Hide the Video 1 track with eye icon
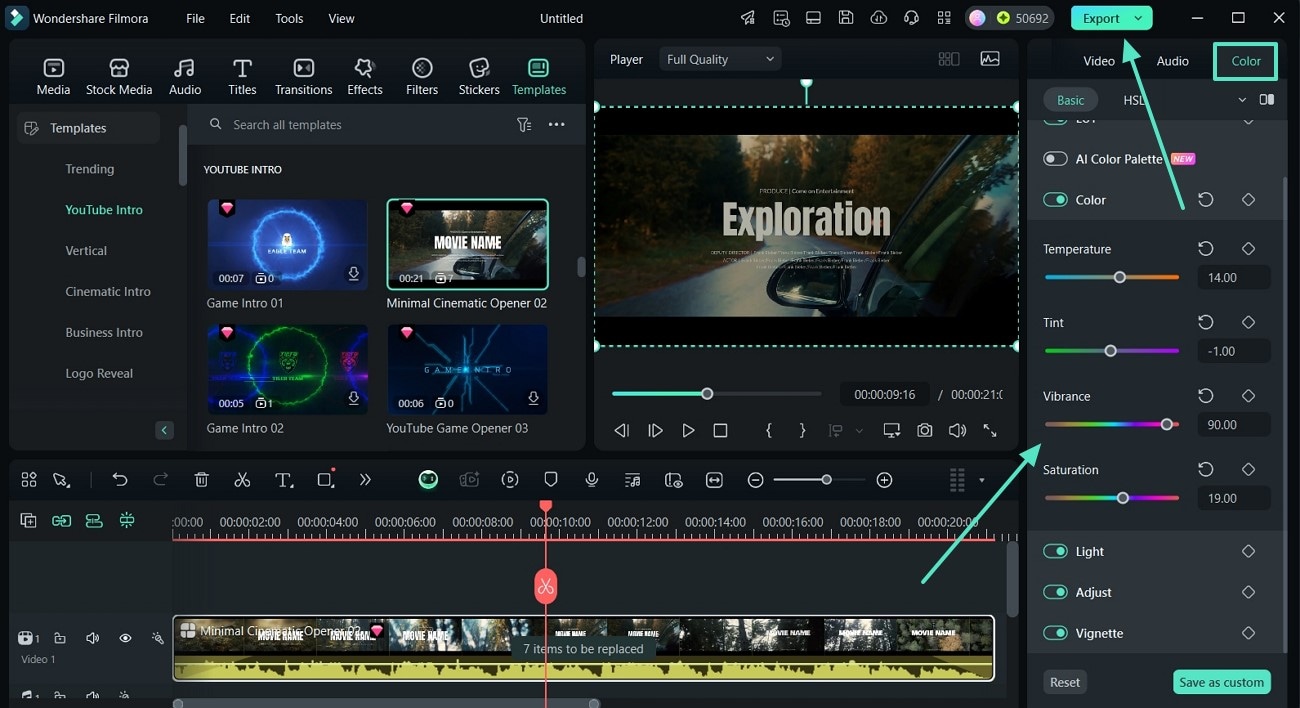This screenshot has height=708, width=1300. (x=125, y=638)
